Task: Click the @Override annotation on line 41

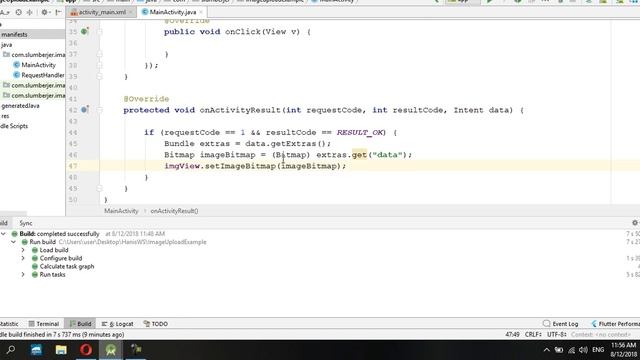Action: pos(146,99)
